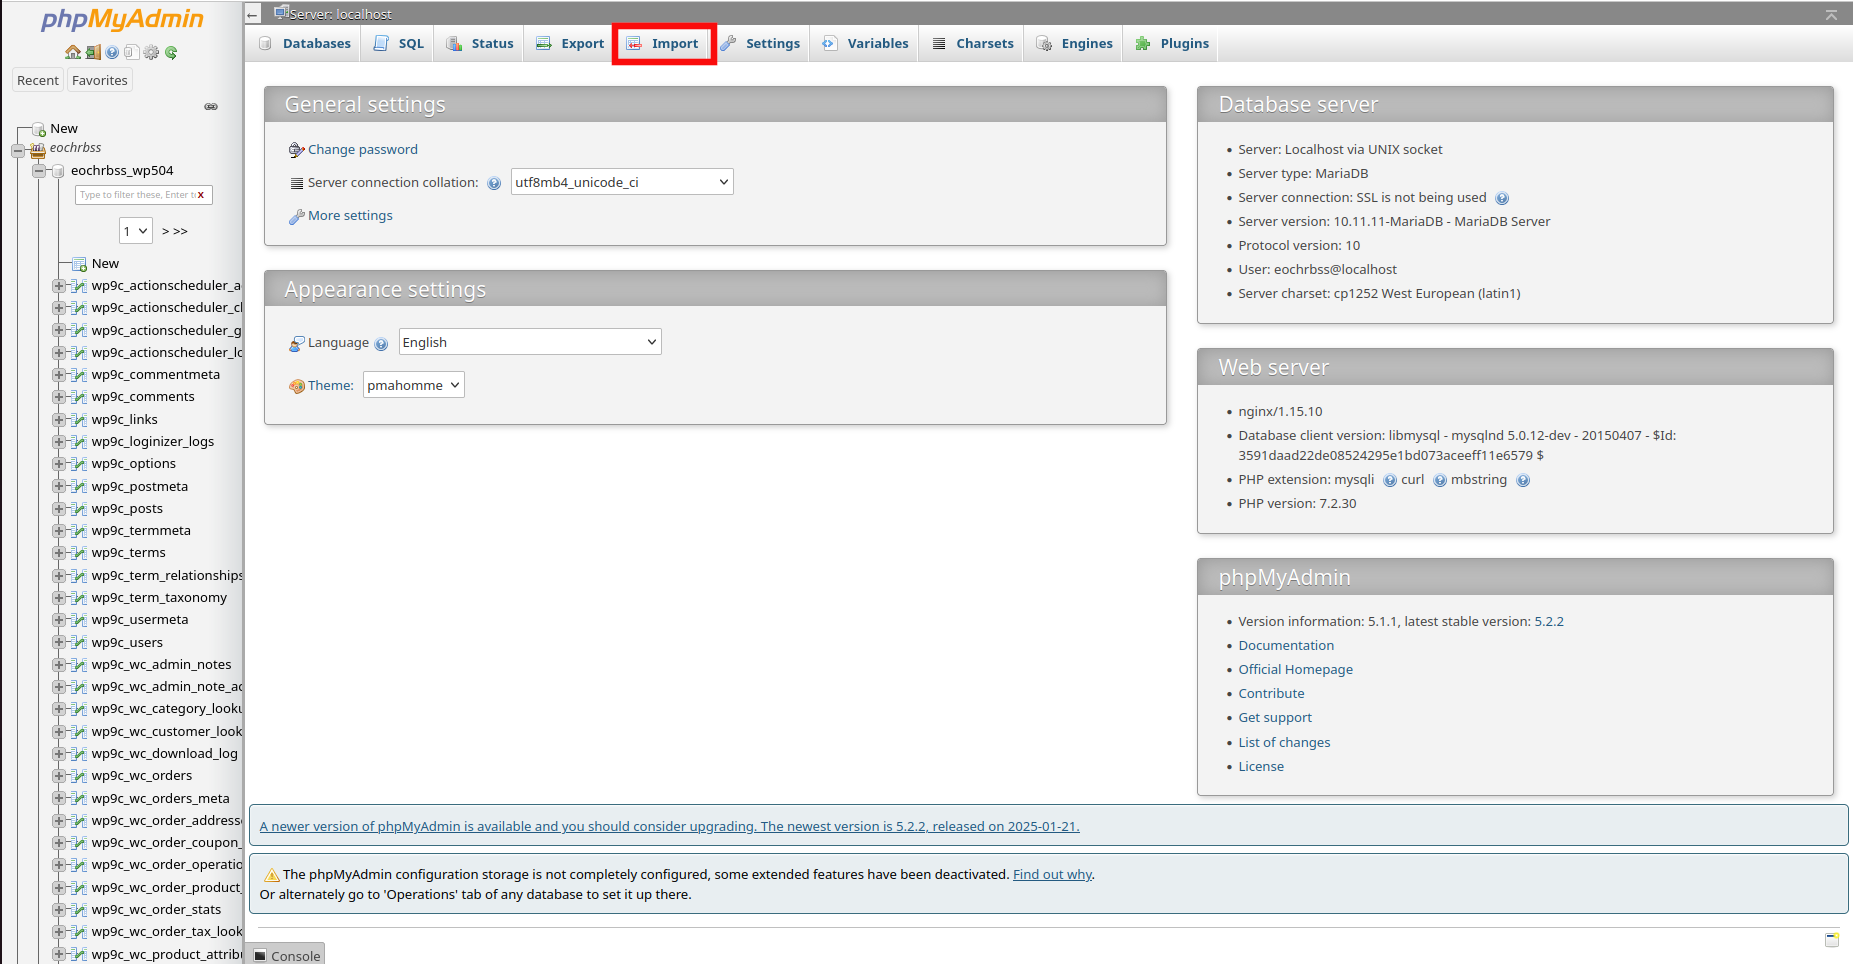Switch to the Variables tab
Image resolution: width=1853 pixels, height=964 pixels.
(866, 44)
